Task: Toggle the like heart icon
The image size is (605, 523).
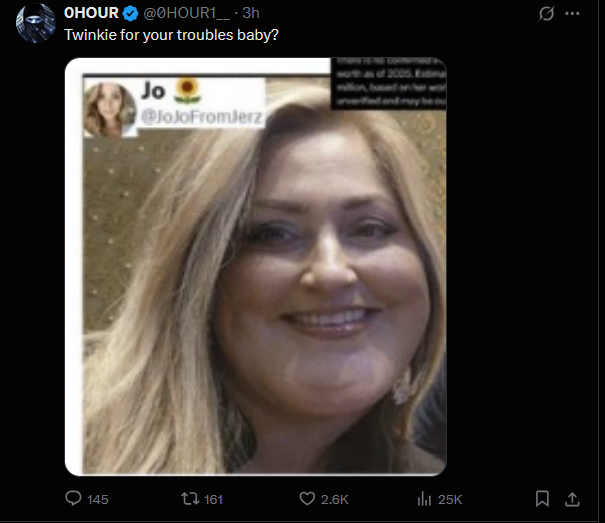Action: (x=307, y=499)
